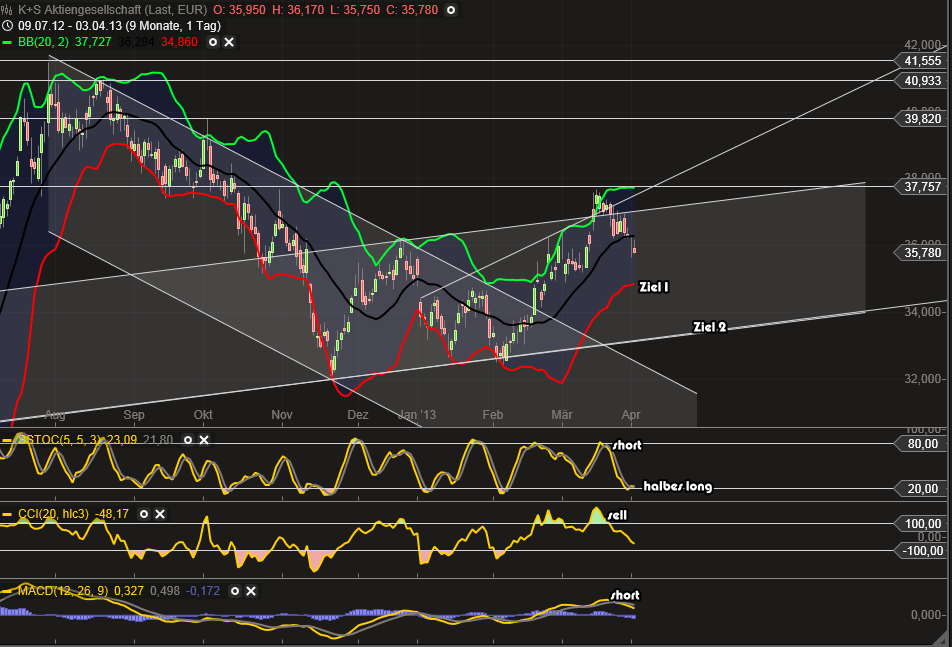Open settings circle next to OHLC values
Image resolution: width=952 pixels, height=647 pixels.
tap(451, 10)
